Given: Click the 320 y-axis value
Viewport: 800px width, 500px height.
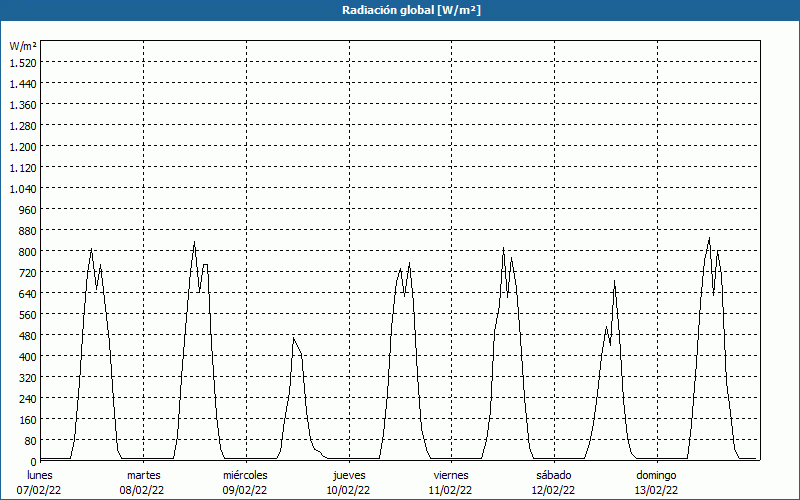Looking at the screenshot, I should pyautogui.click(x=28, y=378).
